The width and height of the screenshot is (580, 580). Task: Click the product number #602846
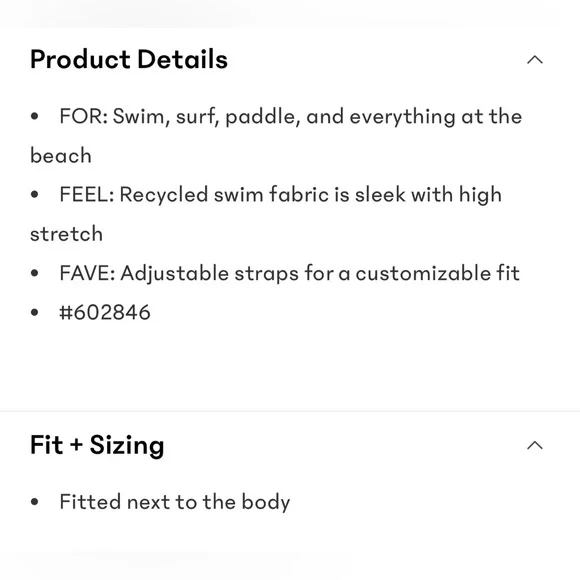pos(105,312)
